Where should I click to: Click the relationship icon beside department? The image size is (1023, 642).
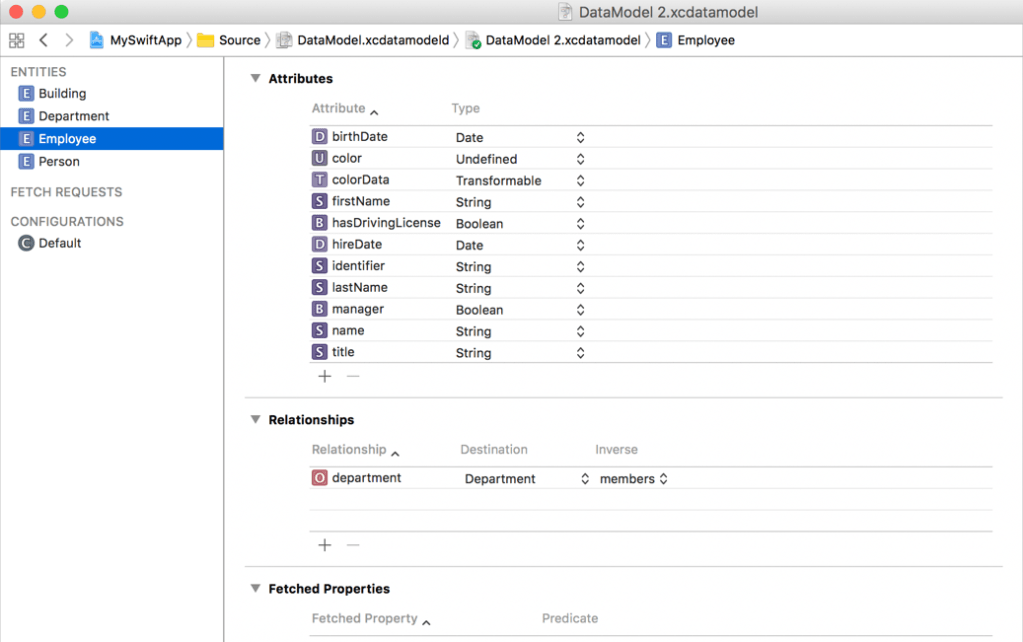click(x=320, y=478)
